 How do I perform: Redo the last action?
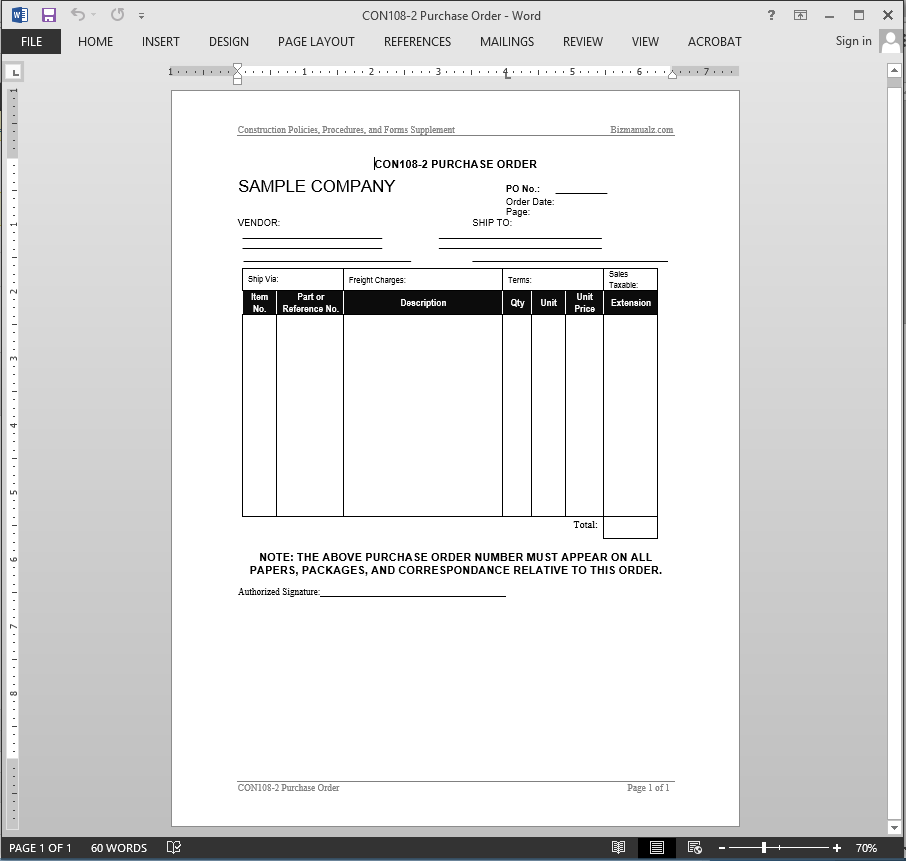coord(117,14)
